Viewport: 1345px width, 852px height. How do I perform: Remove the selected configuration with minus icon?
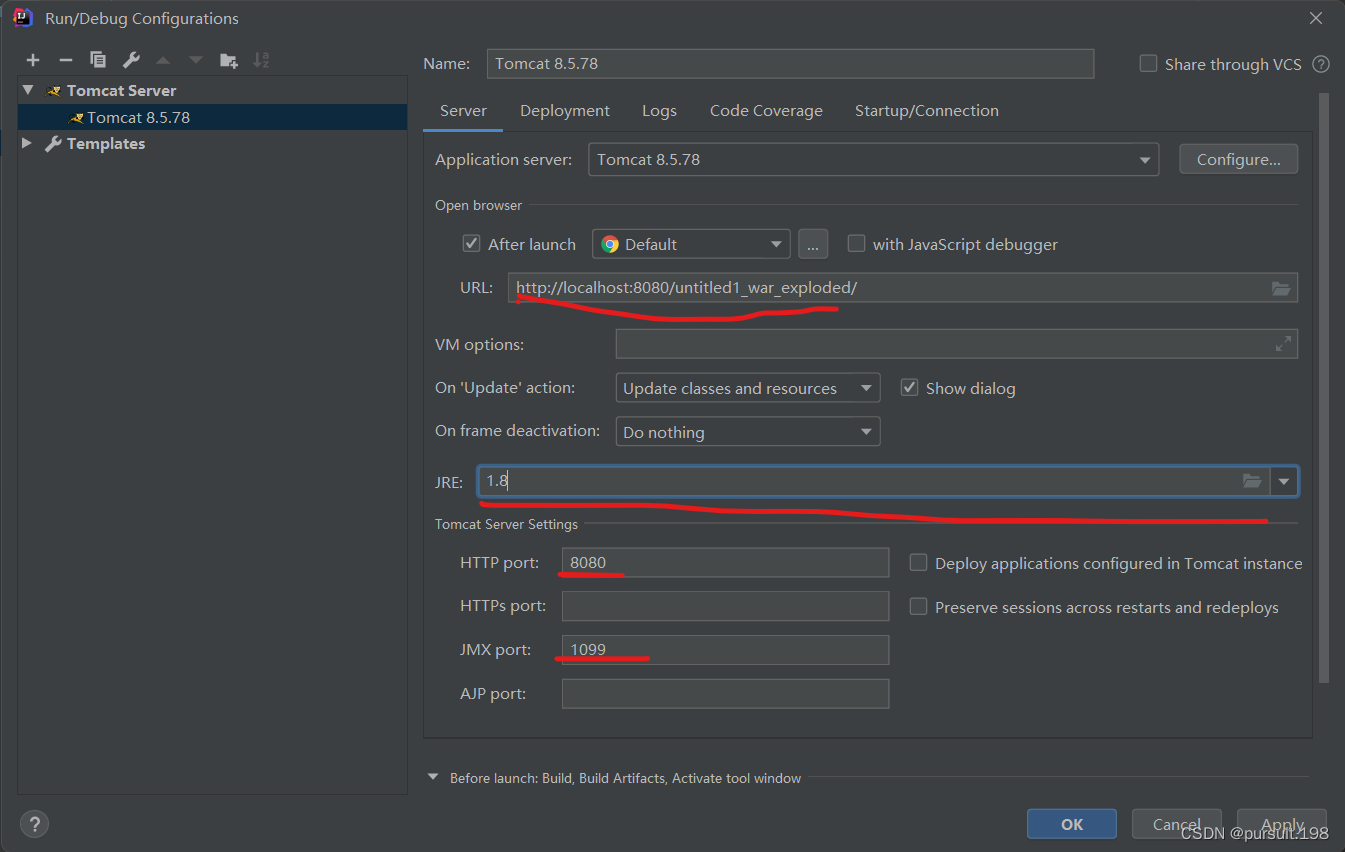pos(65,60)
